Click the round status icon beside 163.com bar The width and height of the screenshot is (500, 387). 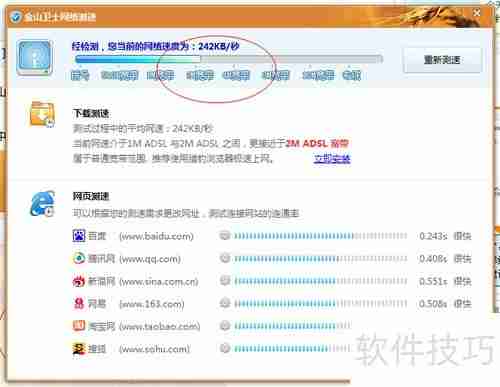pos(225,303)
